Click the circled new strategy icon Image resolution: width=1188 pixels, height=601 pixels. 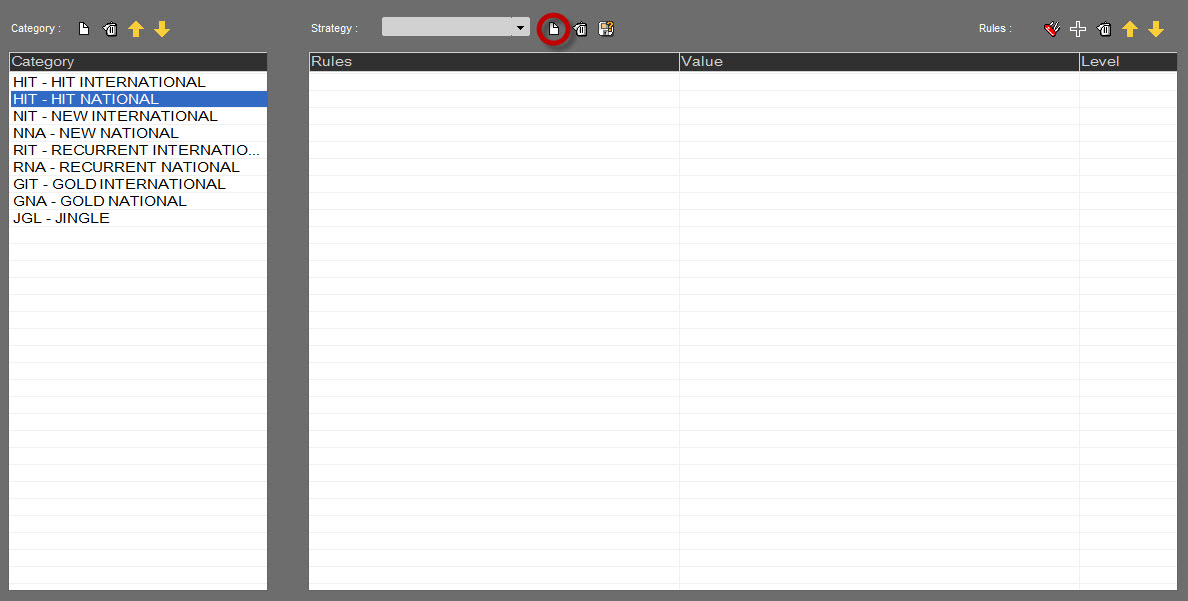tap(554, 29)
